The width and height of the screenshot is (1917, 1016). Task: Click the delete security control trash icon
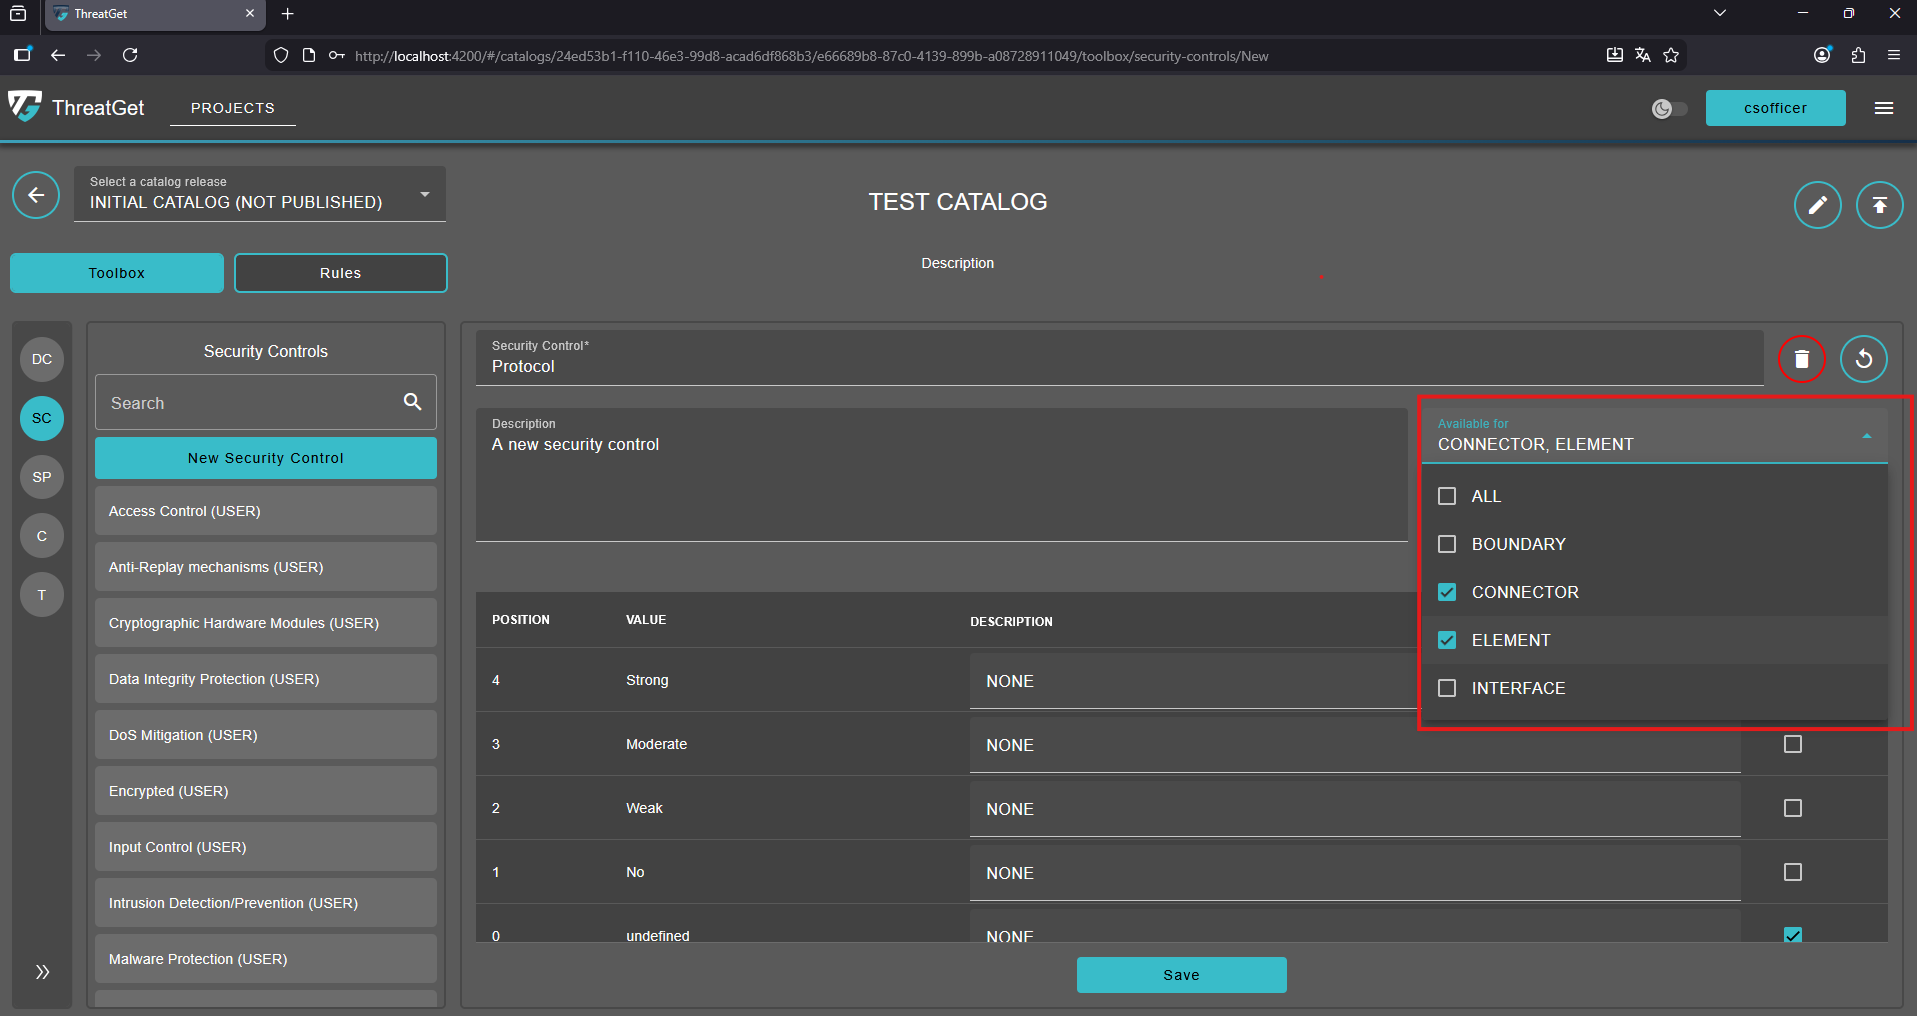[x=1801, y=359]
